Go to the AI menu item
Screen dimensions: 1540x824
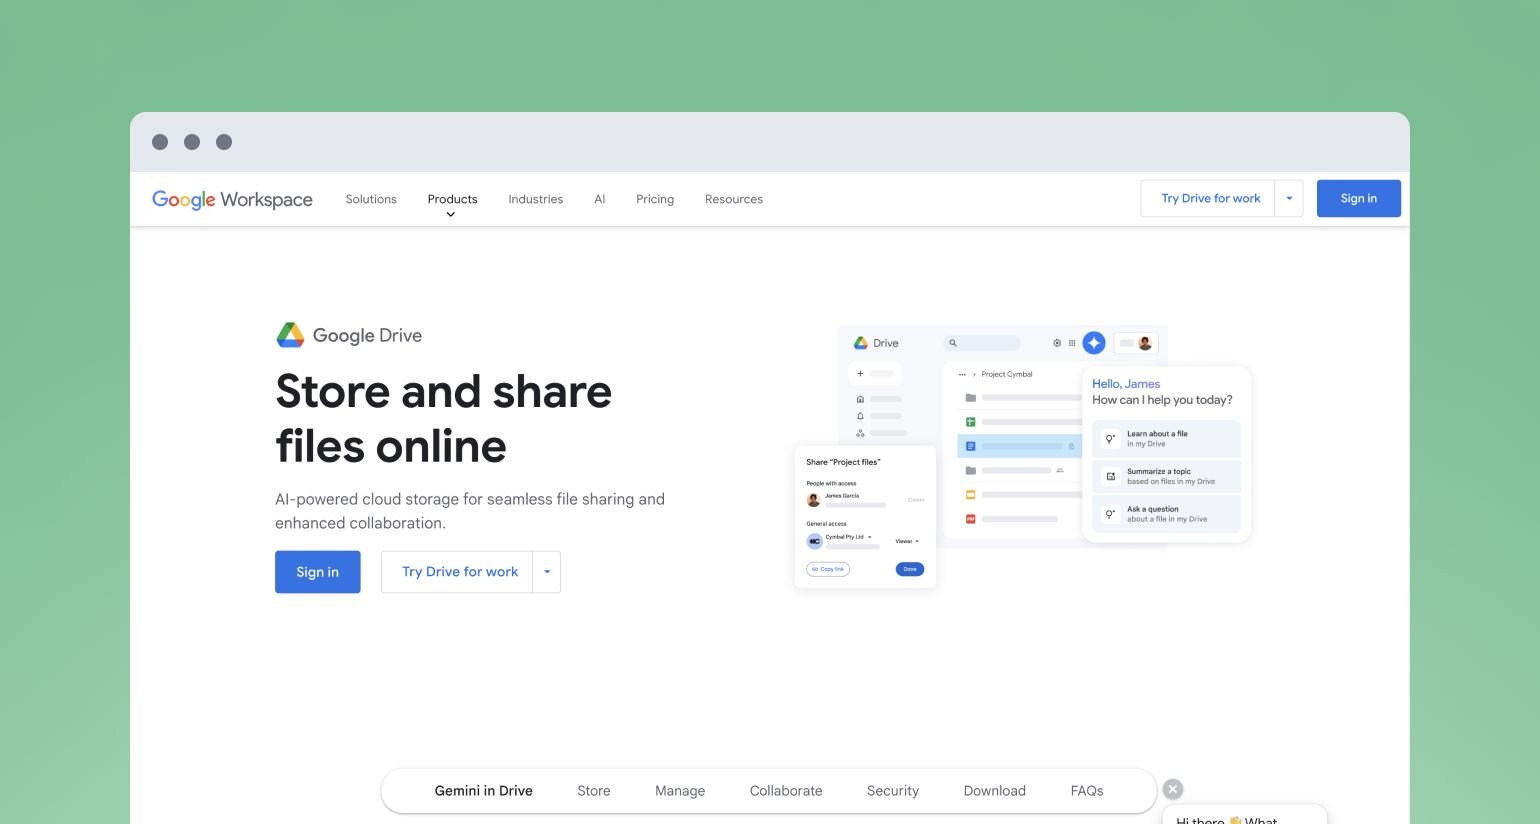(599, 199)
